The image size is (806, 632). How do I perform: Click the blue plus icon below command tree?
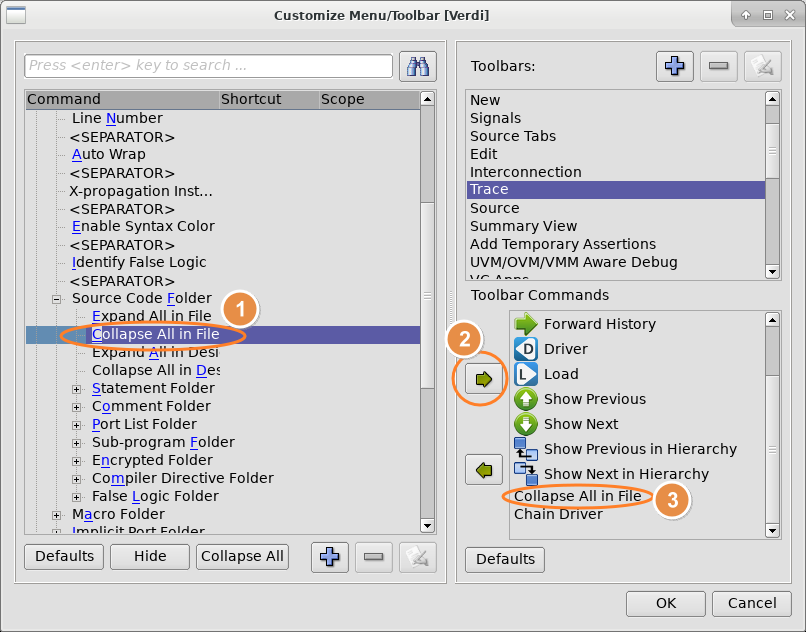[x=330, y=557]
